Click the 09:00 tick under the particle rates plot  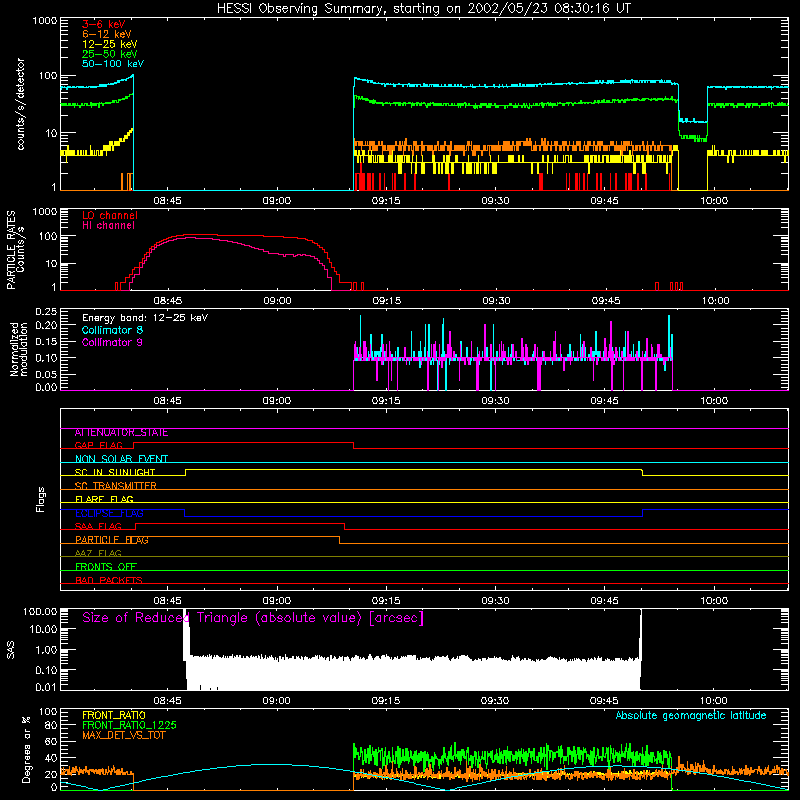(x=277, y=301)
